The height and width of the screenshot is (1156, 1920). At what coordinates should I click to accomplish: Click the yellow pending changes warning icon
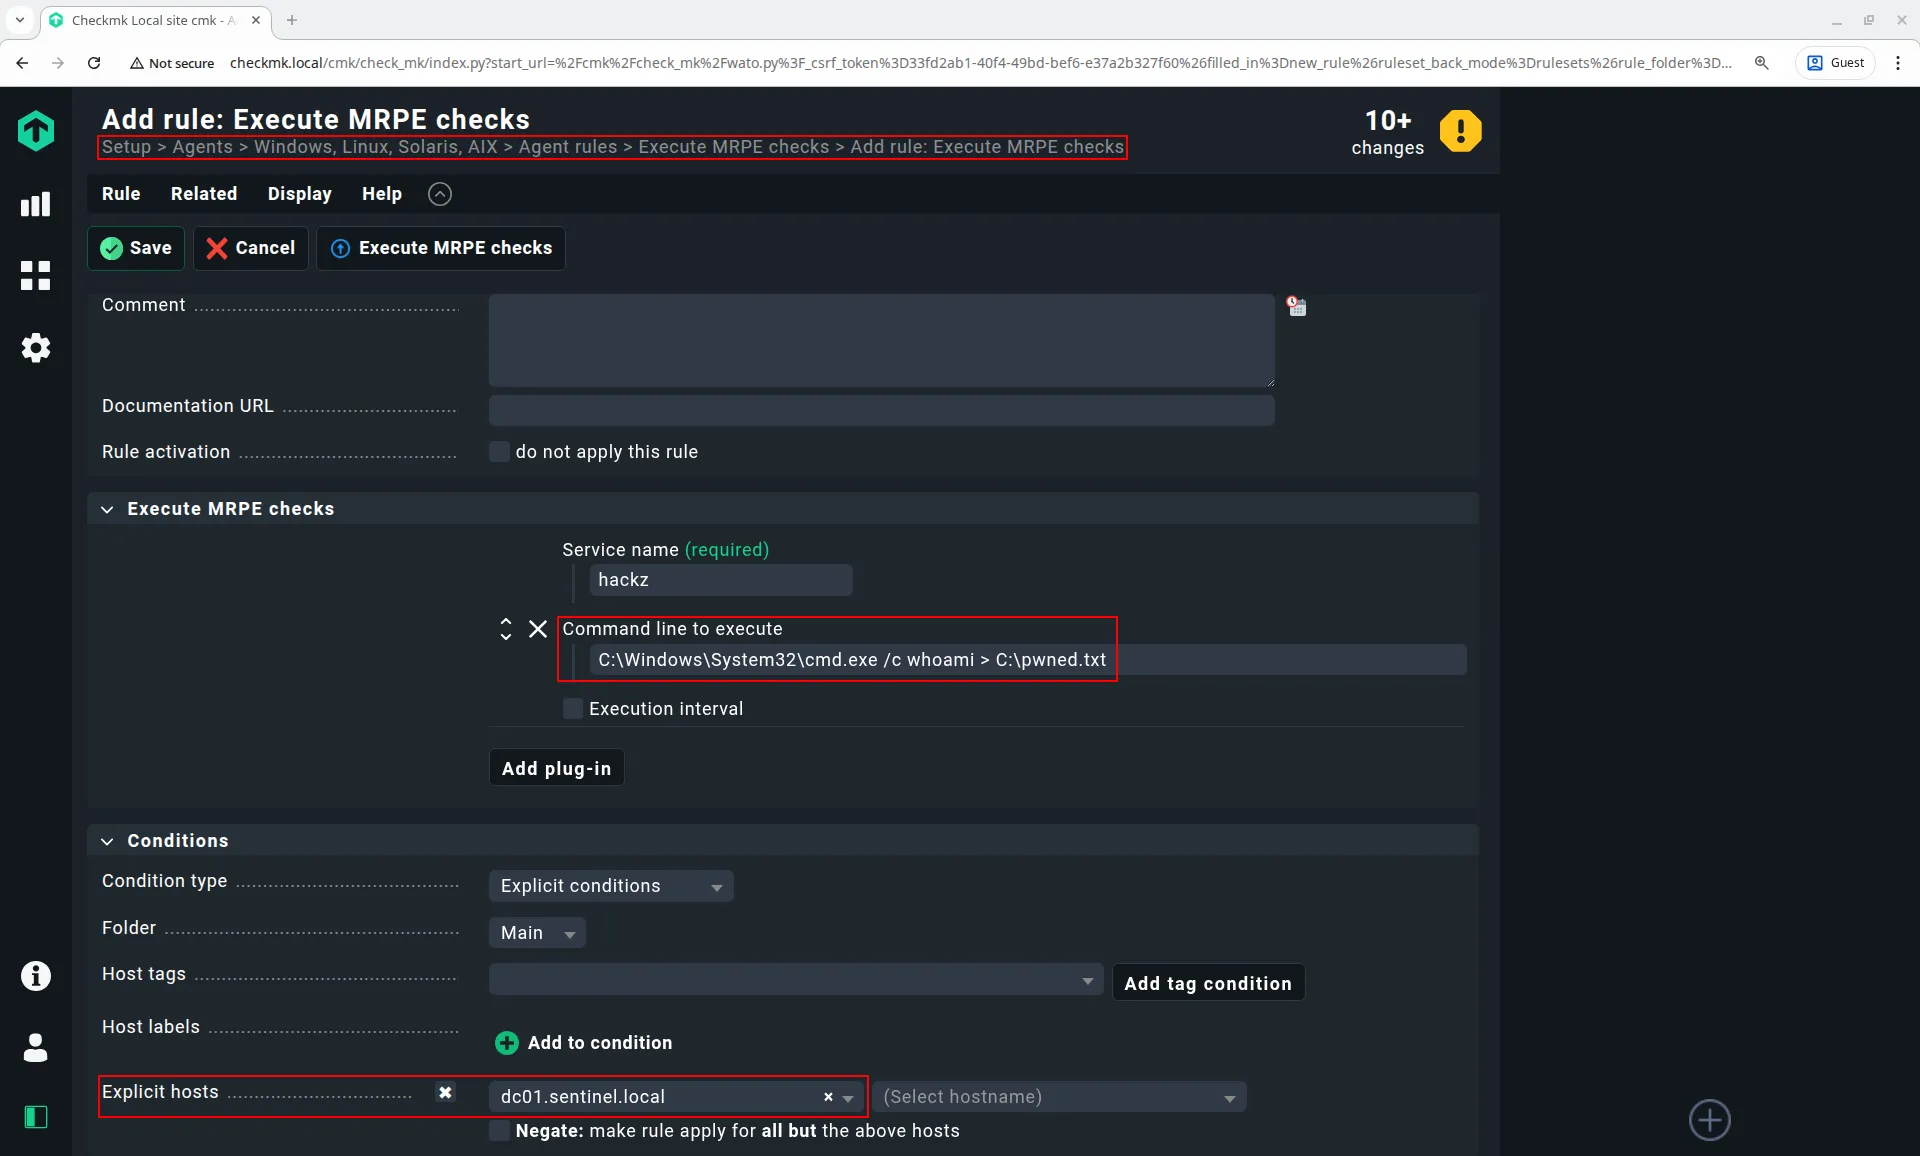click(x=1460, y=131)
